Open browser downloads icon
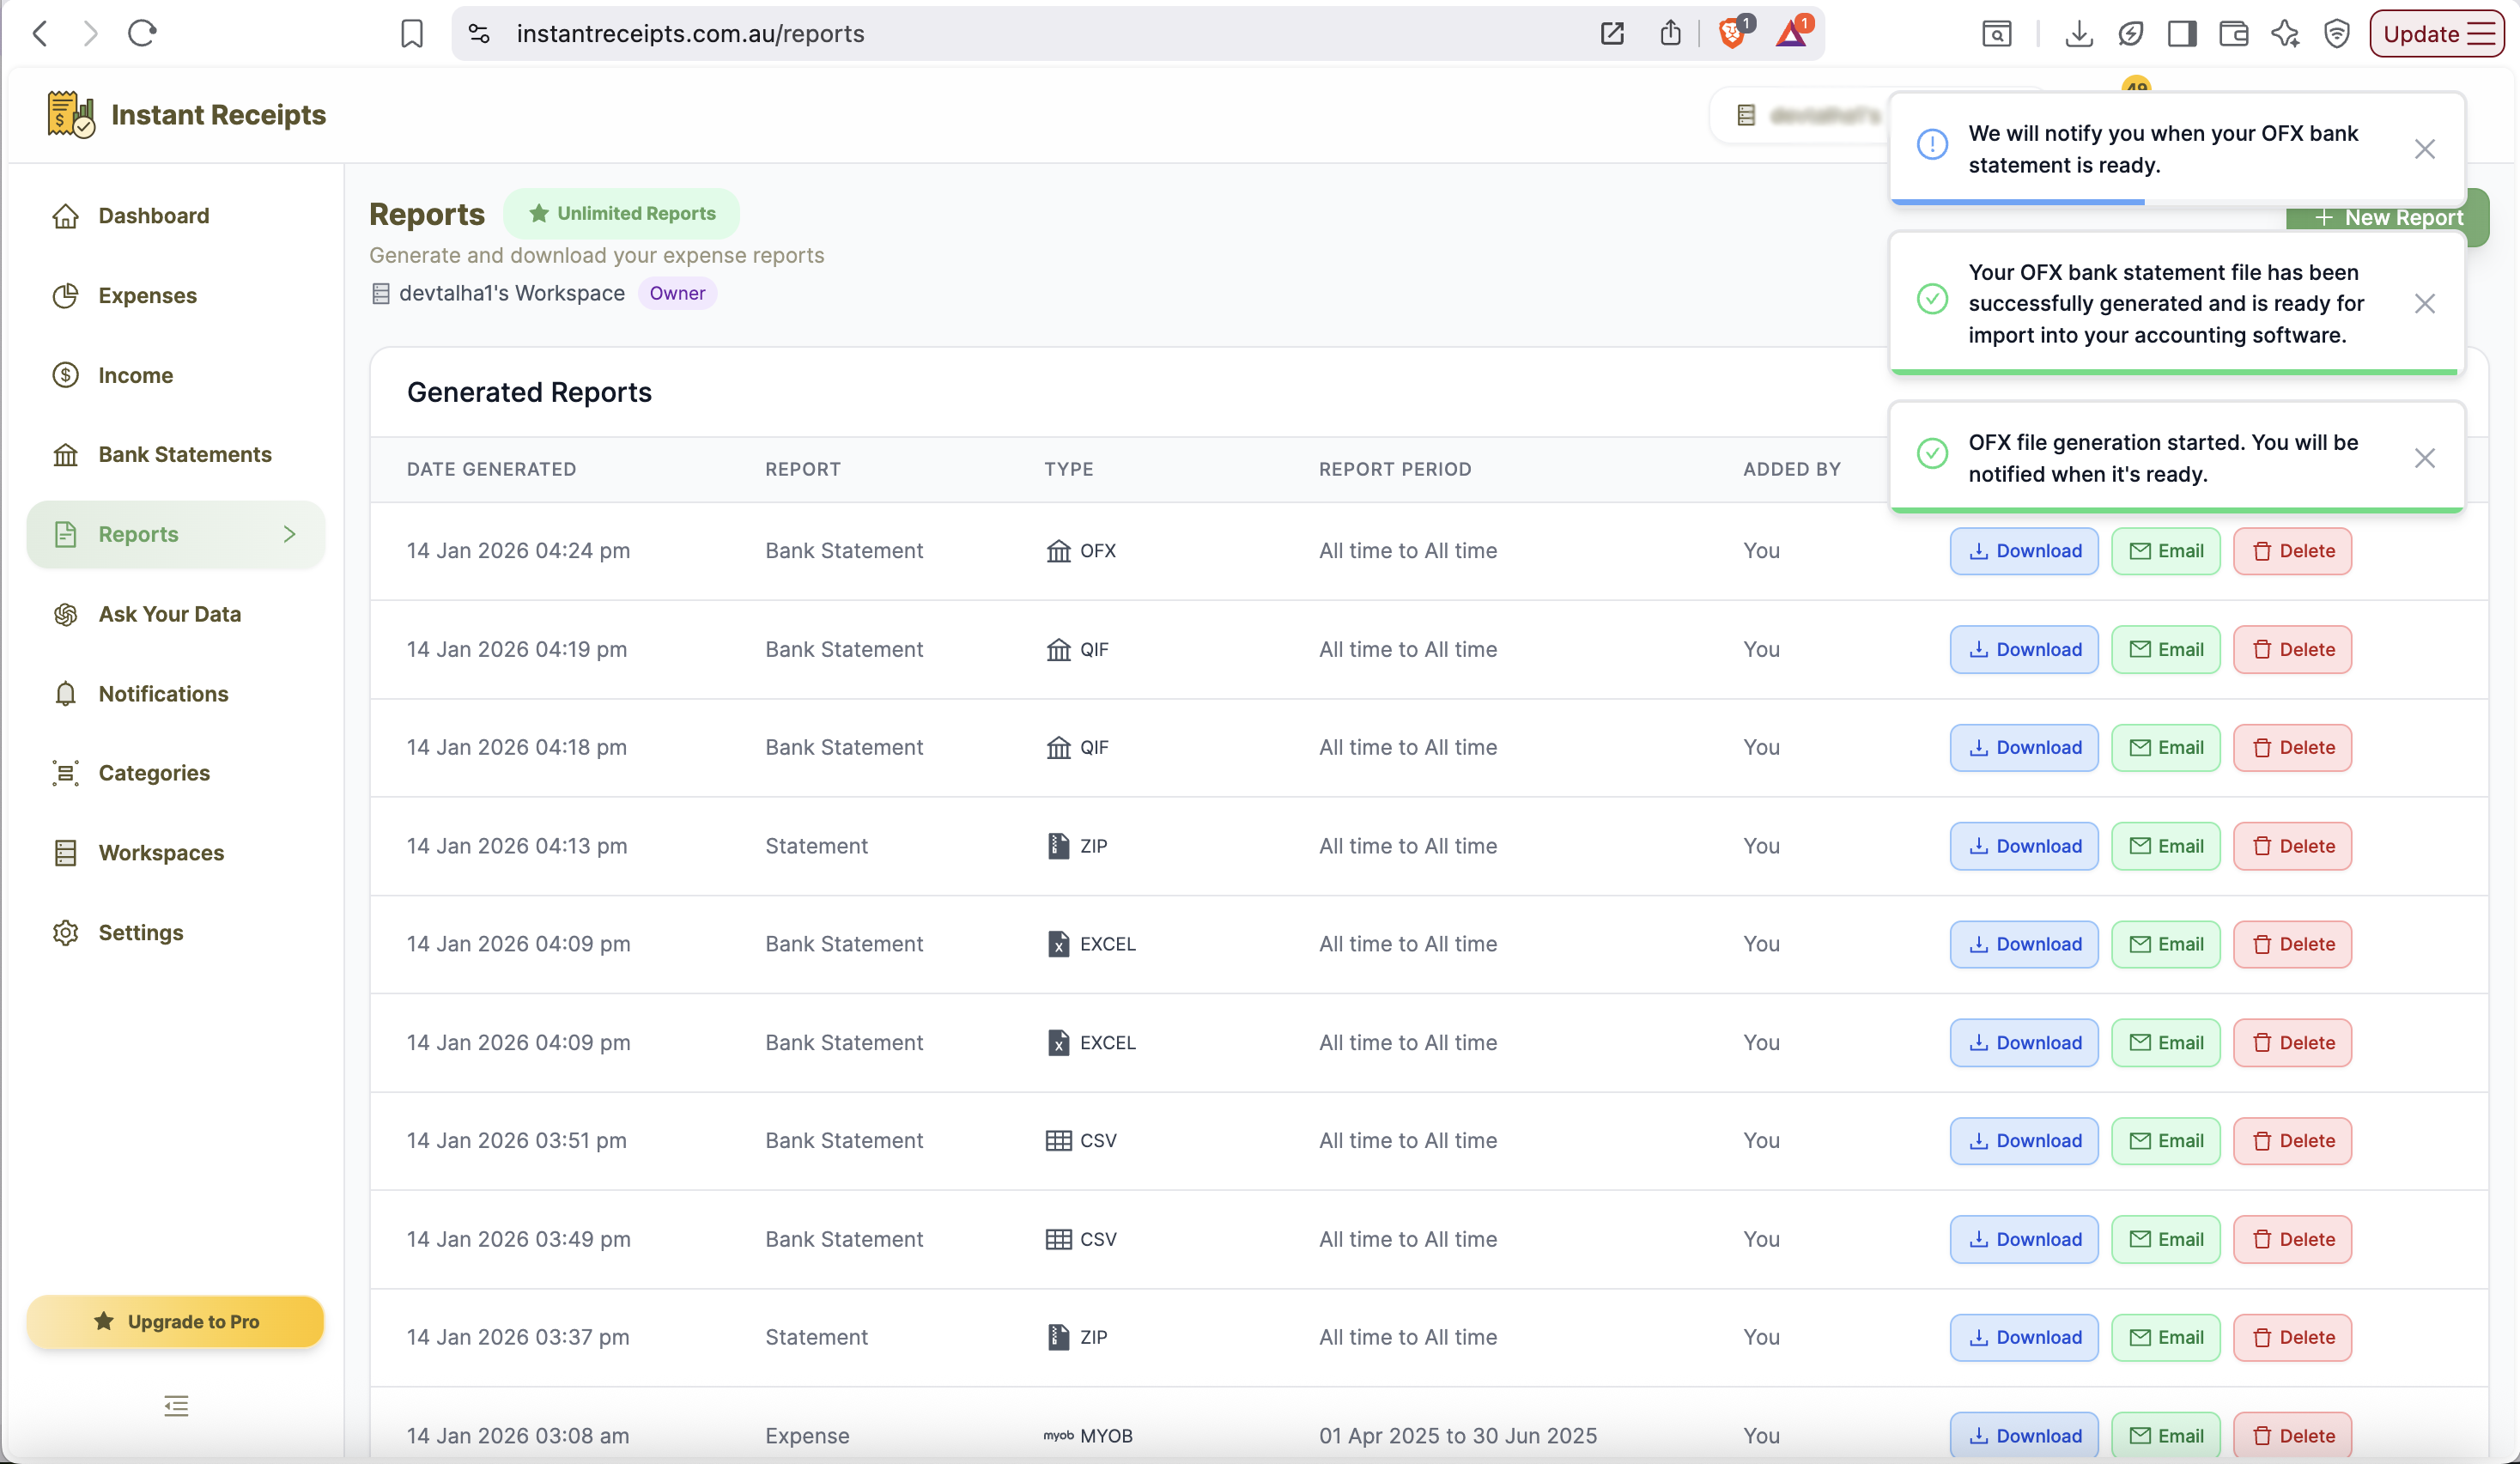The image size is (2520, 1464). point(2078,33)
